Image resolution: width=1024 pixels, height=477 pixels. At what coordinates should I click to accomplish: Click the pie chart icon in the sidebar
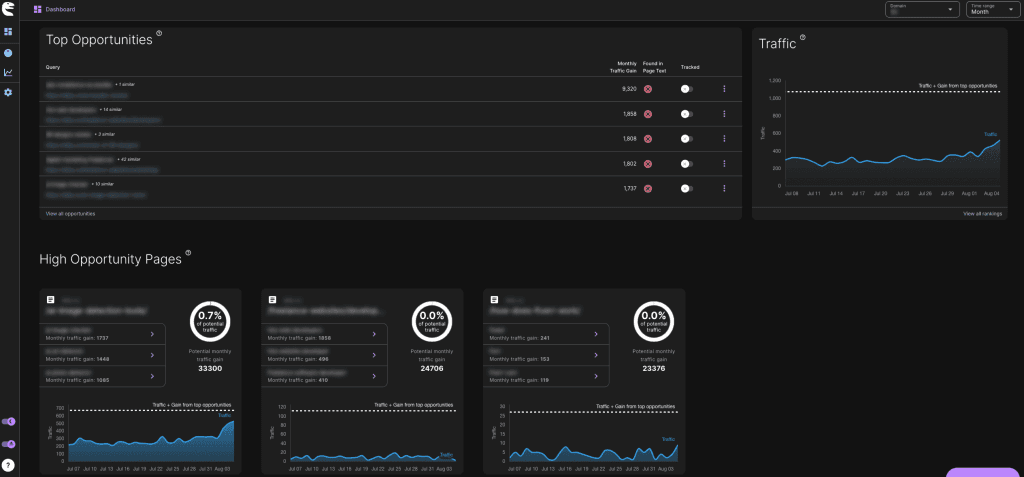8,52
